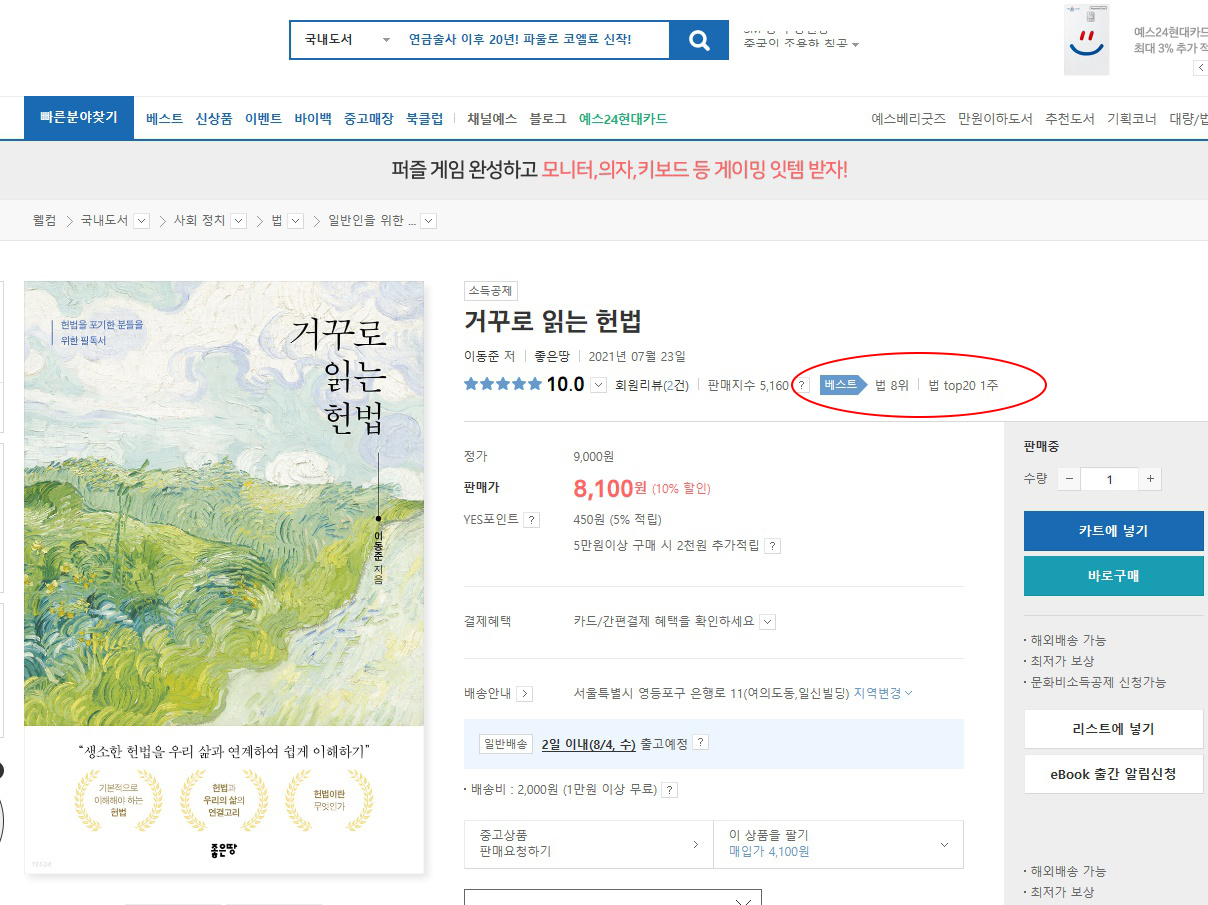The height and width of the screenshot is (905, 1208).
Task: Expand the 일반인을 위한 breadcrumb dropdown
Action: tap(428, 221)
